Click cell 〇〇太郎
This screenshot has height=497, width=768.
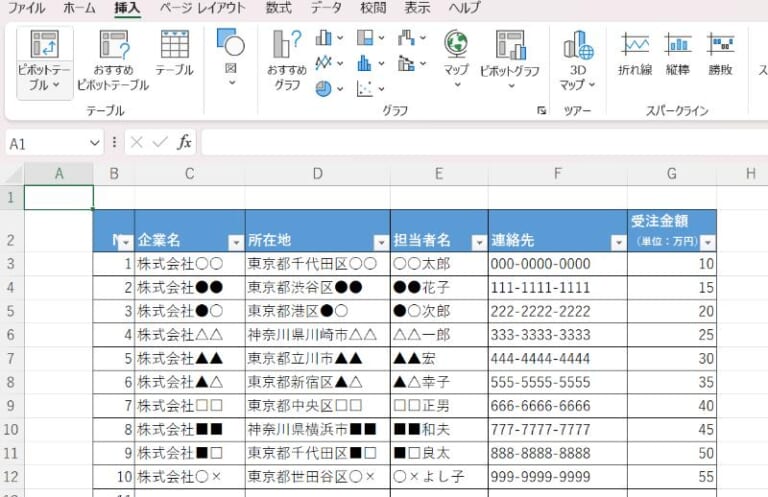click(x=439, y=264)
